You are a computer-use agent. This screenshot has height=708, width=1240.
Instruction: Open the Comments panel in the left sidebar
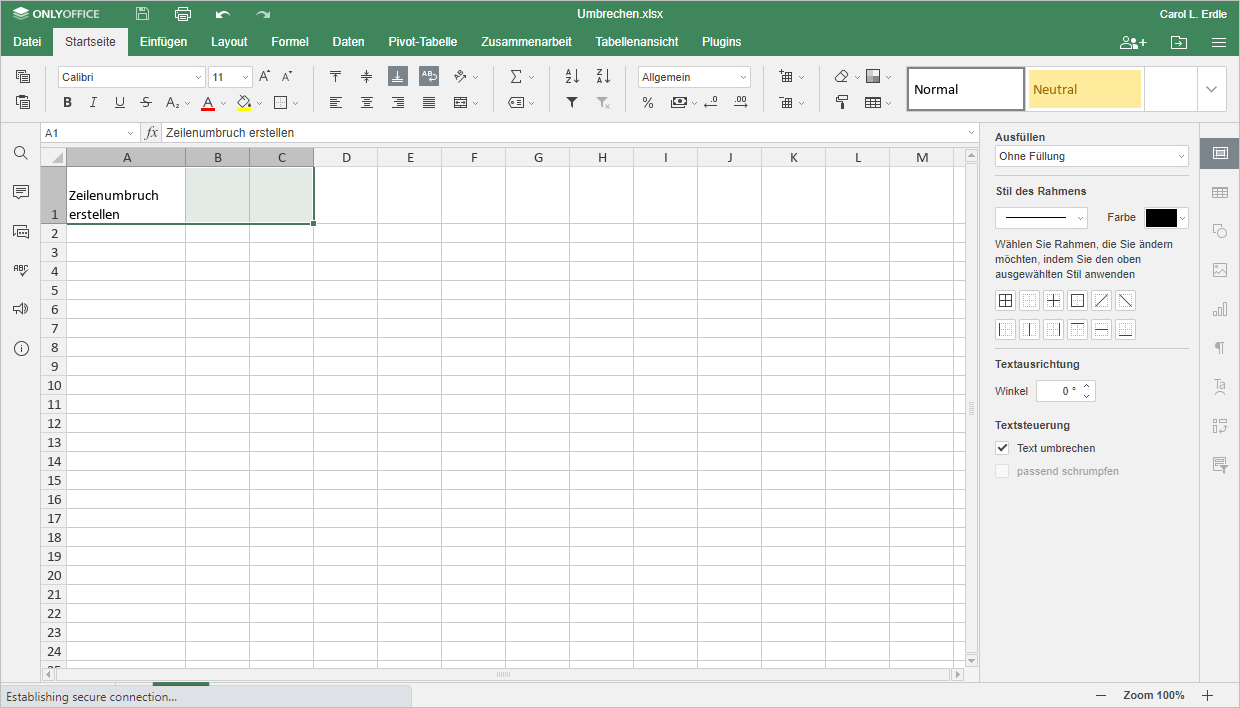click(21, 192)
